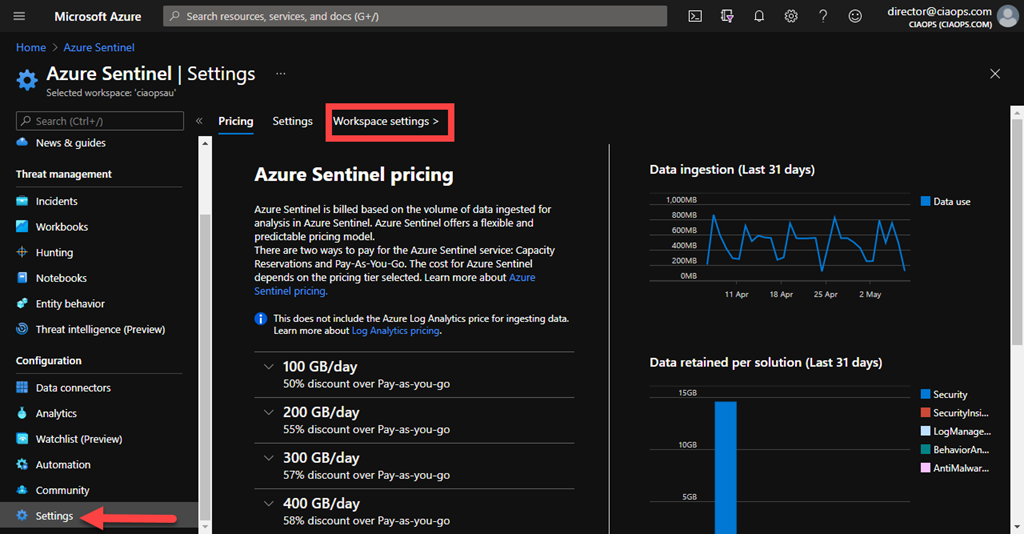Open the directory and subscription filter icon
This screenshot has height=534, width=1024.
pyautogui.click(x=727, y=16)
